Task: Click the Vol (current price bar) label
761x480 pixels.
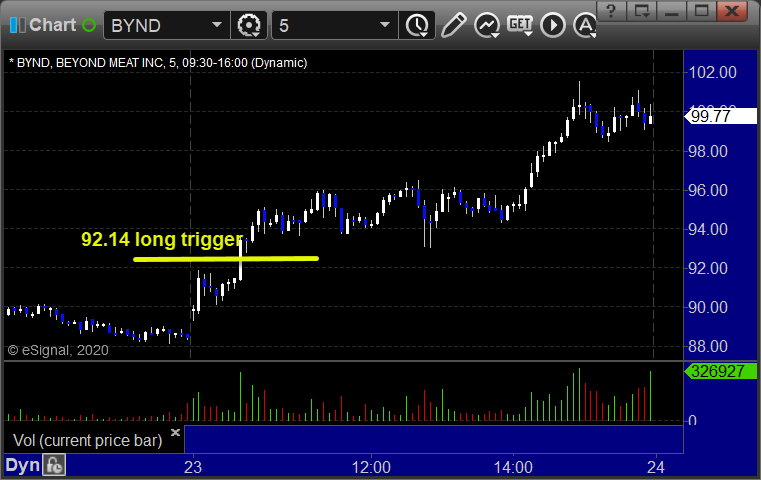Action: point(88,441)
